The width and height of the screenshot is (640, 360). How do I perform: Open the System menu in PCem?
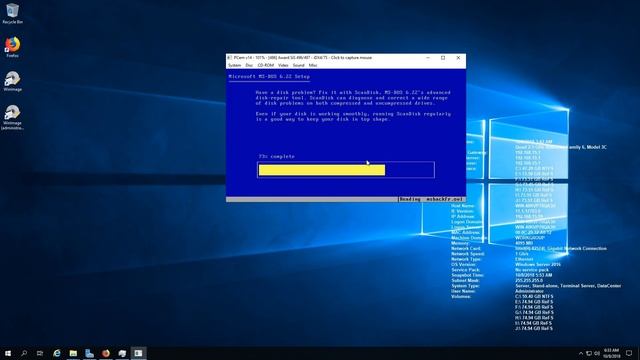pos(234,65)
